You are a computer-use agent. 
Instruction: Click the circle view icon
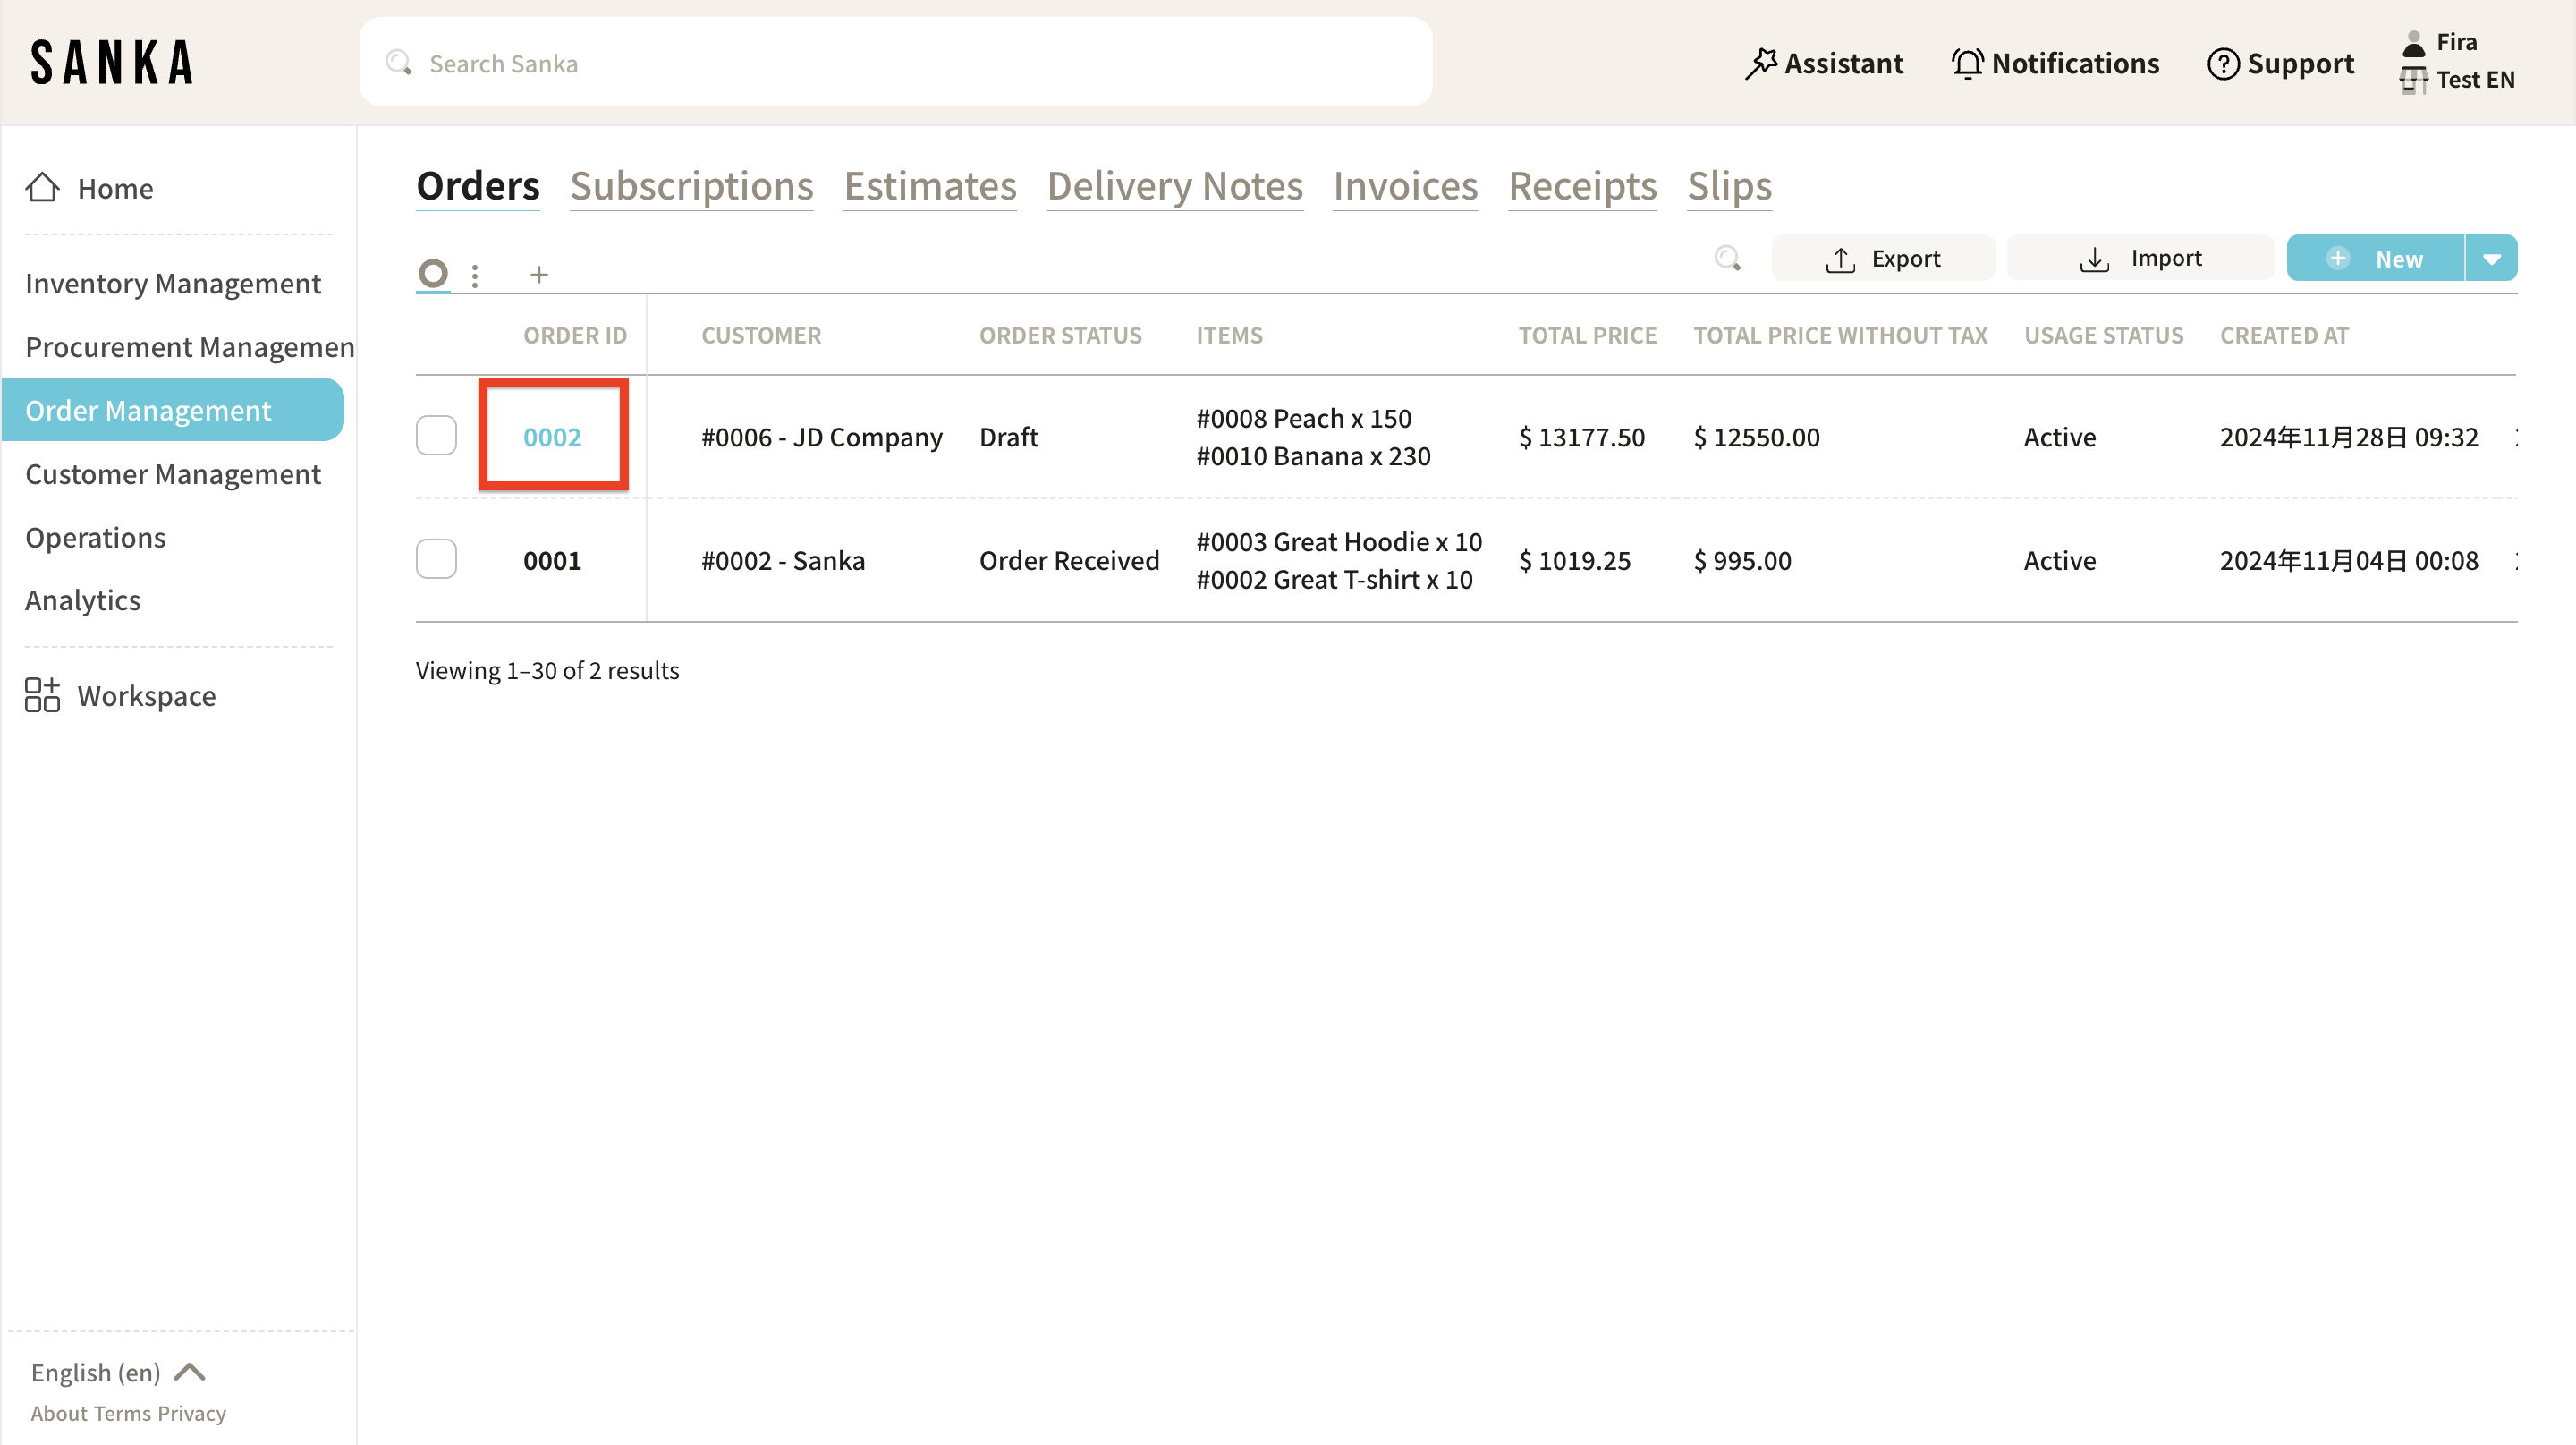pos(433,273)
